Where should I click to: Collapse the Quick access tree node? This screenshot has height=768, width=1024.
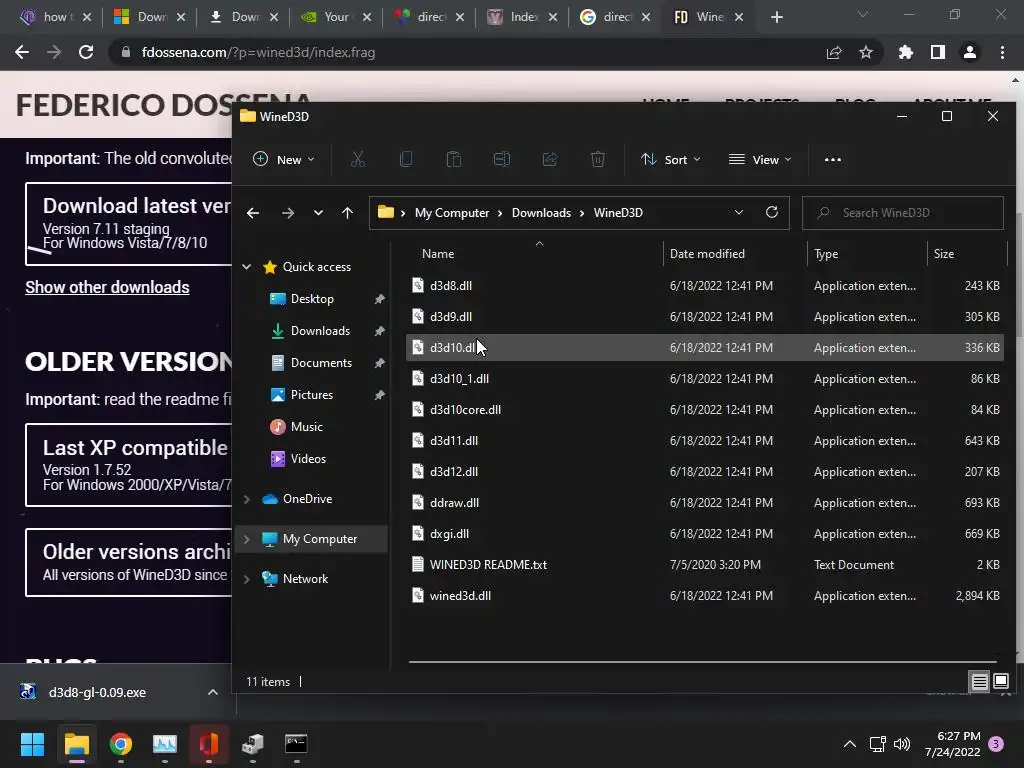click(x=247, y=266)
